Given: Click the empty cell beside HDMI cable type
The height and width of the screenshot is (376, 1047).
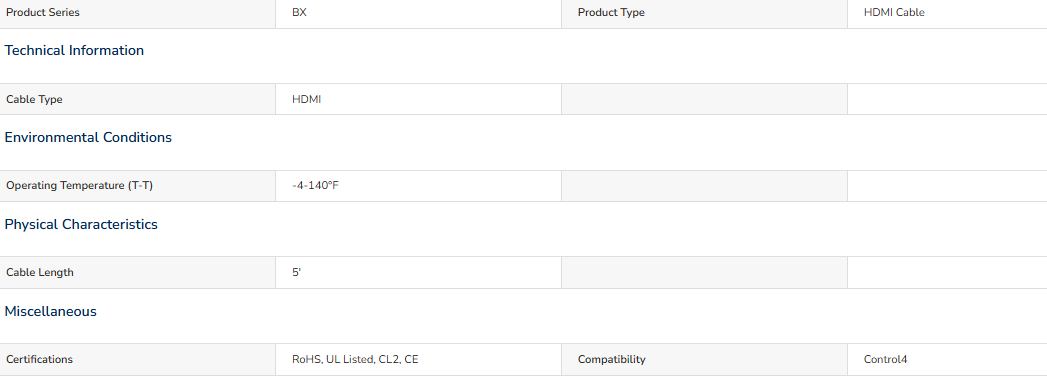Looking at the screenshot, I should 704,100.
